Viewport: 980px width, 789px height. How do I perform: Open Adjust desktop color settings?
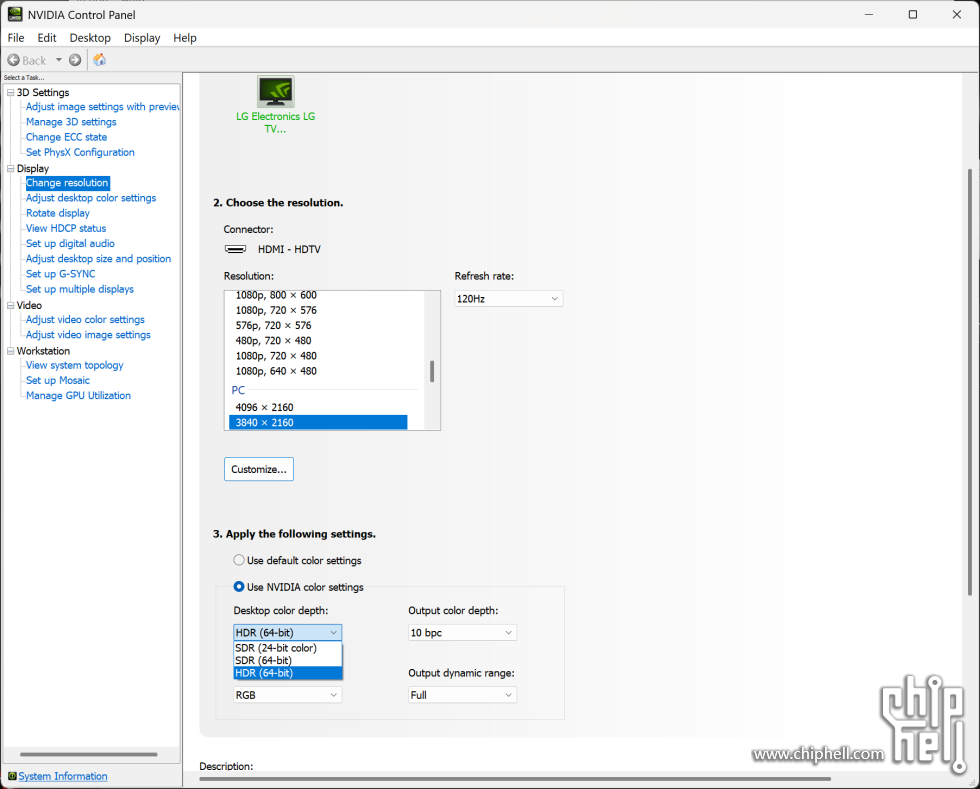pyautogui.click(x=91, y=198)
